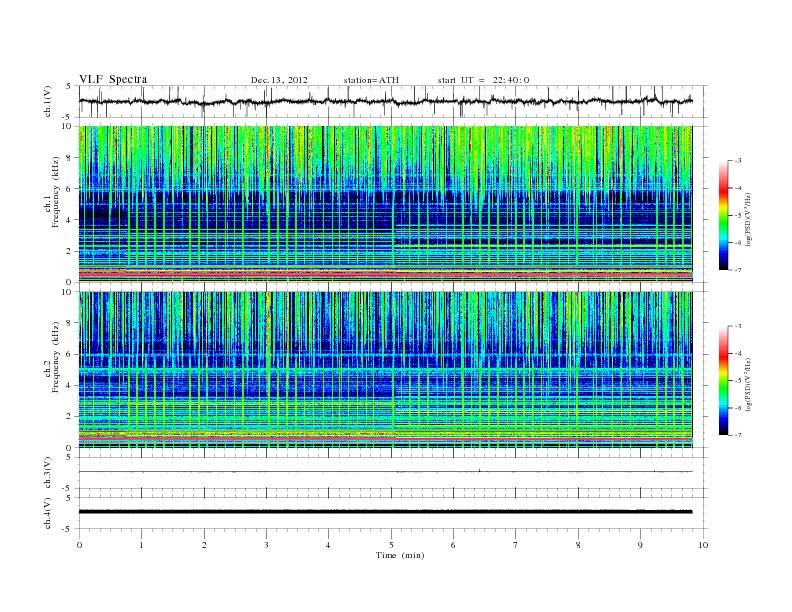Image resolution: width=792 pixels, height=612 pixels.
Task: Click the '-3' tick on ch.1 color bar
Action: click(x=737, y=161)
